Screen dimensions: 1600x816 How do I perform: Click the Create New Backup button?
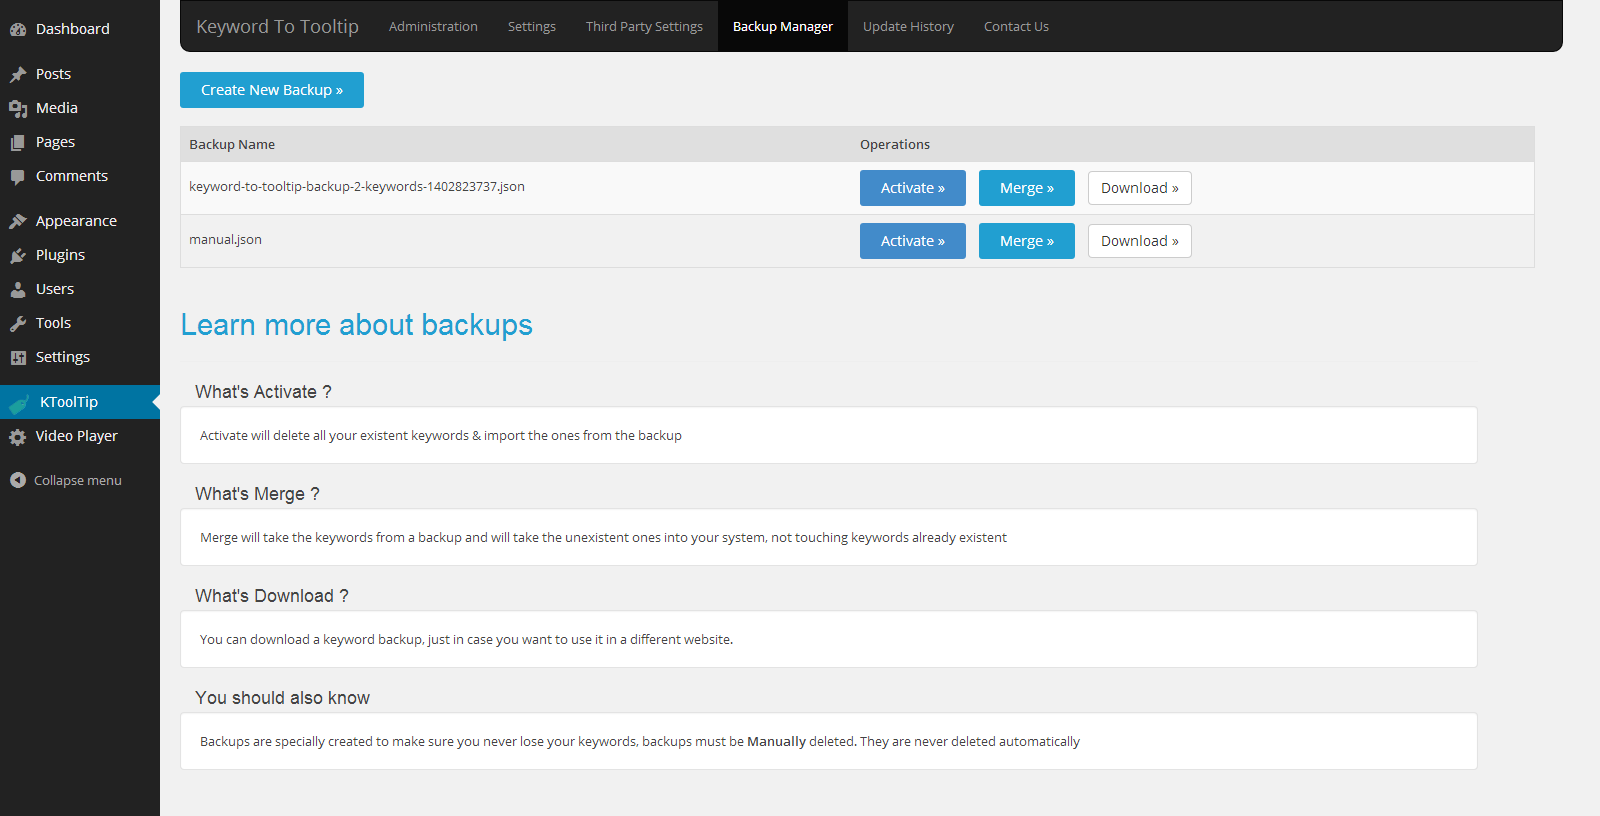click(272, 90)
